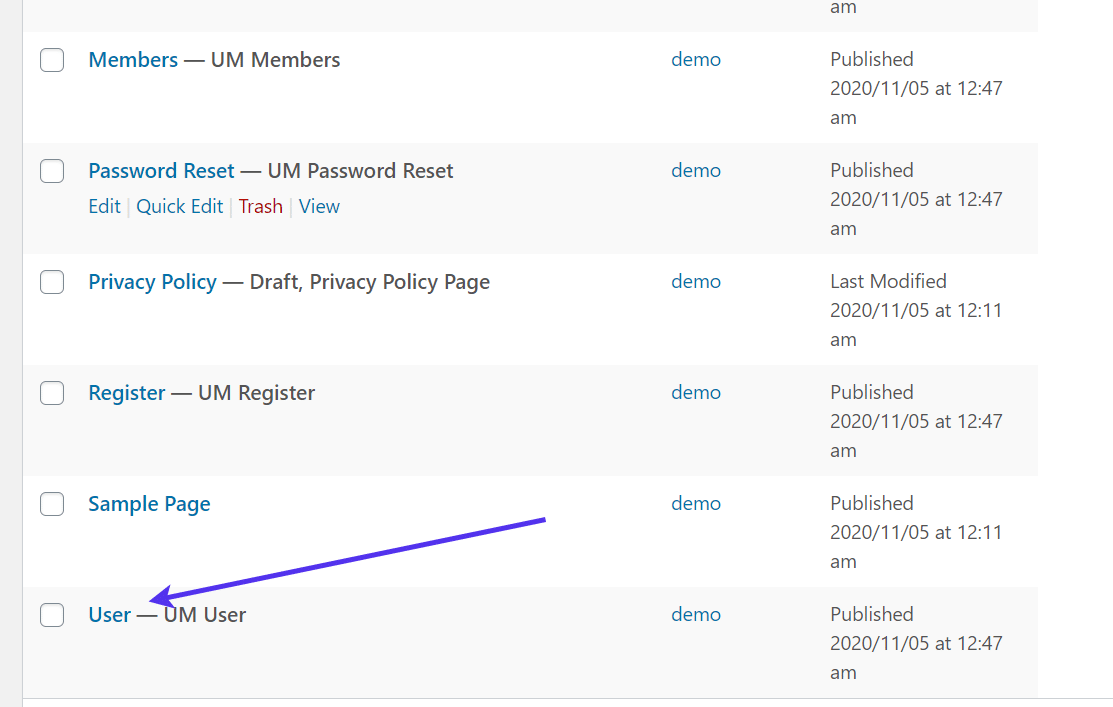Click the demo author link beside Register
The height and width of the screenshot is (707, 1113).
tap(696, 393)
